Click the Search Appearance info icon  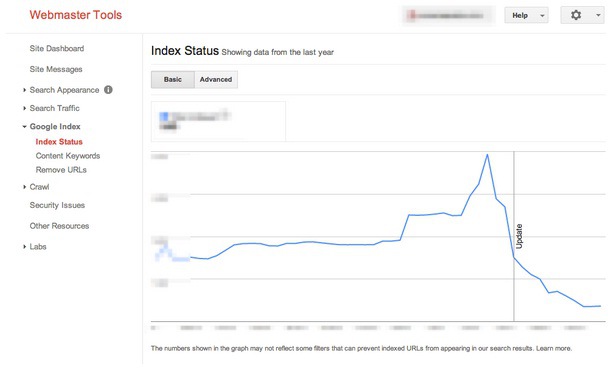[108, 90]
